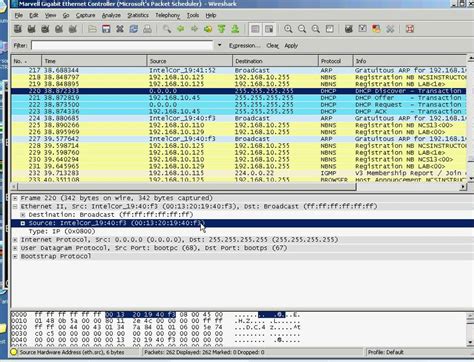Screen dimensions: 474x362
Task: Select packet 221 DHCP Offer row
Action: click(x=238, y=98)
